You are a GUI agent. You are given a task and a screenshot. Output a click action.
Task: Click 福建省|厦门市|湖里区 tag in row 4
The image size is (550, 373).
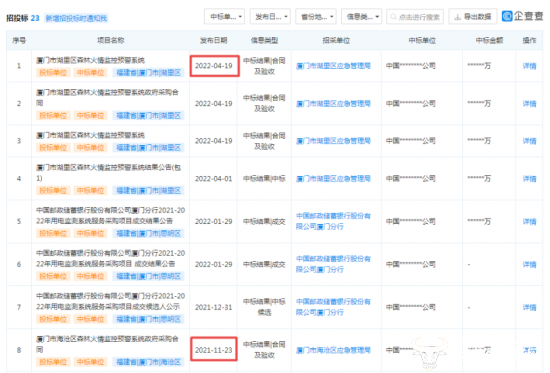click(x=148, y=191)
